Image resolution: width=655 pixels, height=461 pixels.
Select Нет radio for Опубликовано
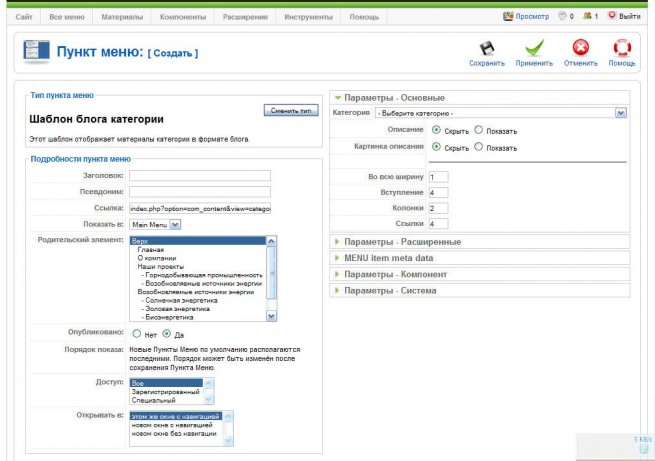coord(137,334)
